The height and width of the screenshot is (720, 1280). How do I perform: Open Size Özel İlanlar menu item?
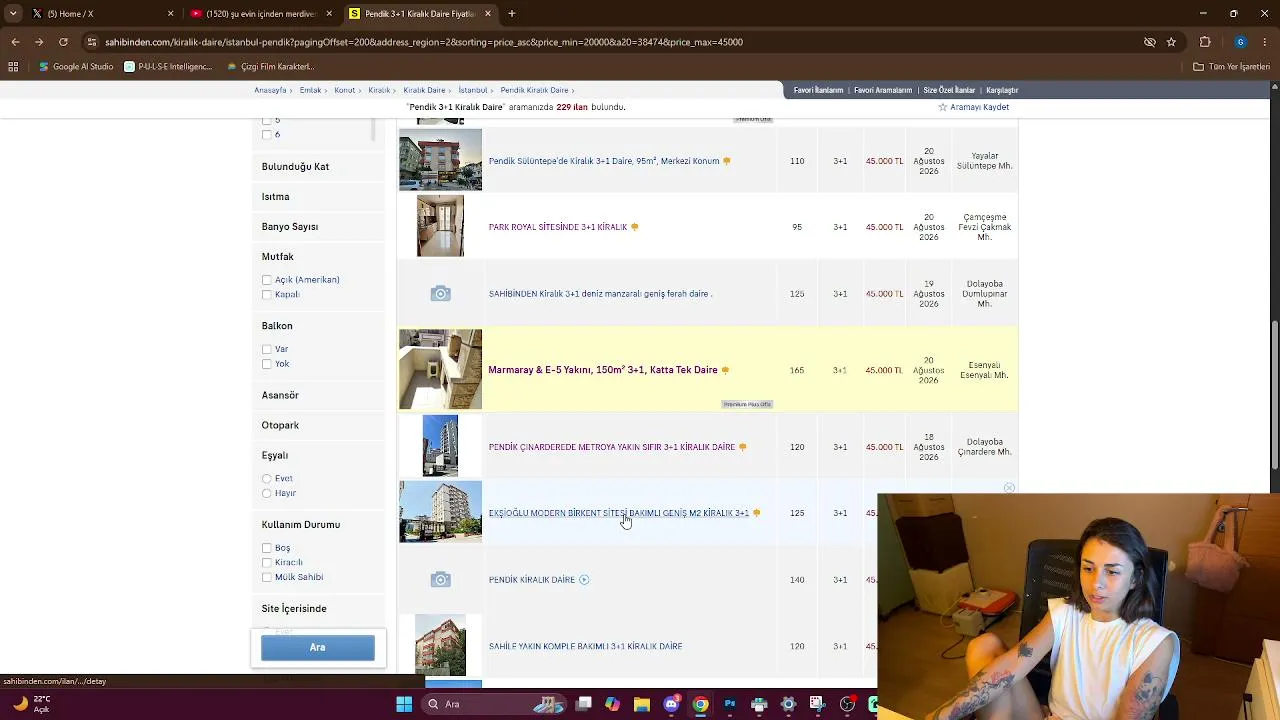coord(949,90)
